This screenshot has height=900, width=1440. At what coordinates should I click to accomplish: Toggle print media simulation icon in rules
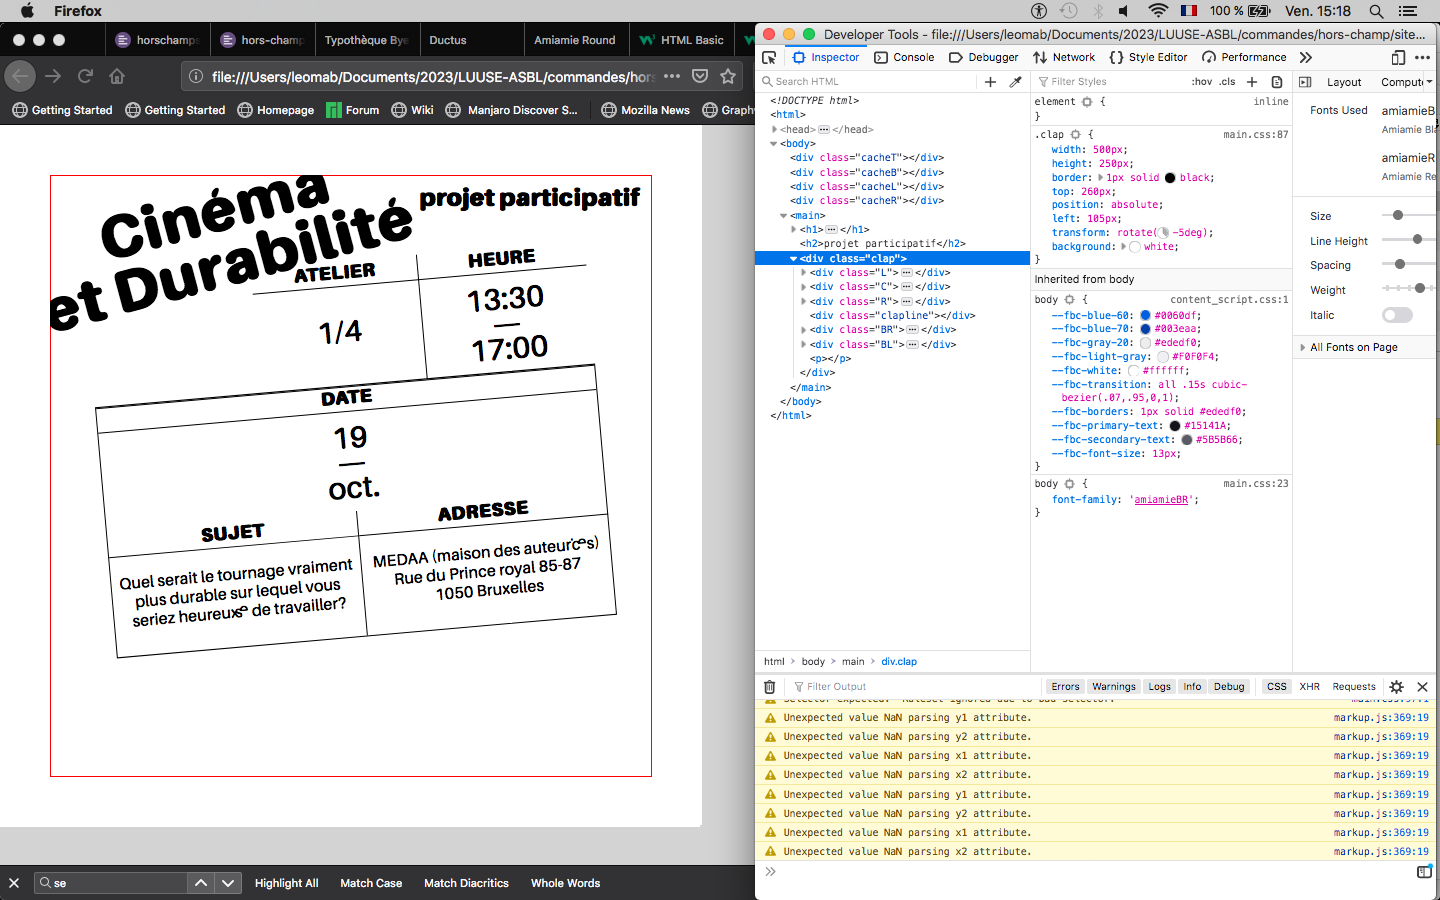[1277, 82]
